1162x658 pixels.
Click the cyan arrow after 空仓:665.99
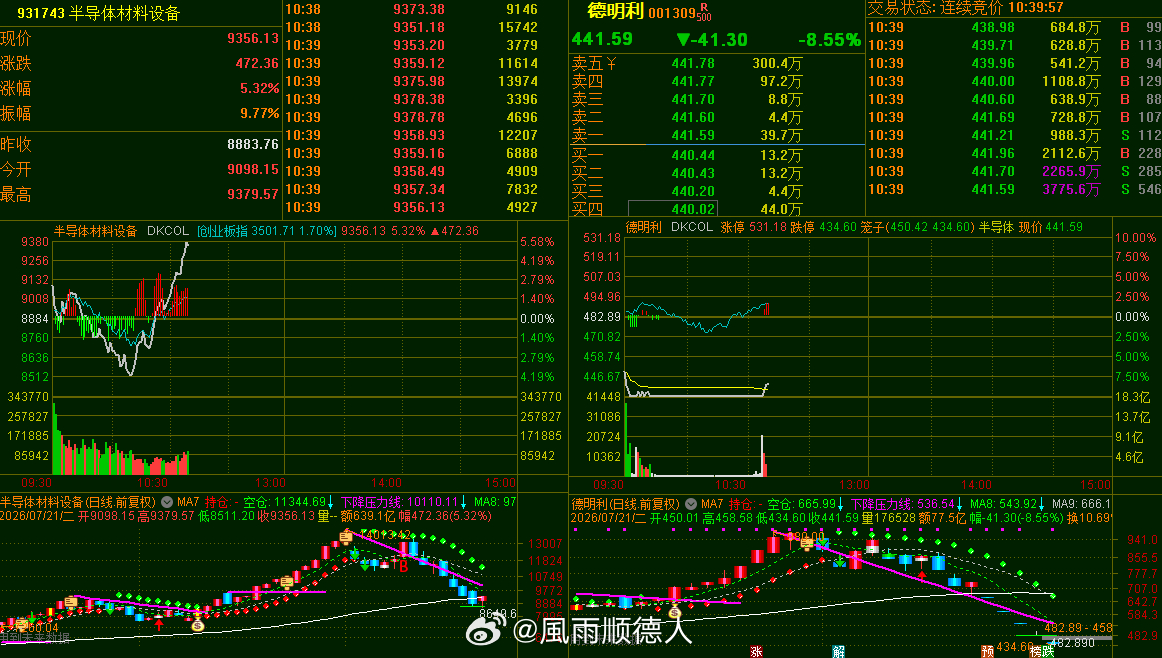coord(841,504)
